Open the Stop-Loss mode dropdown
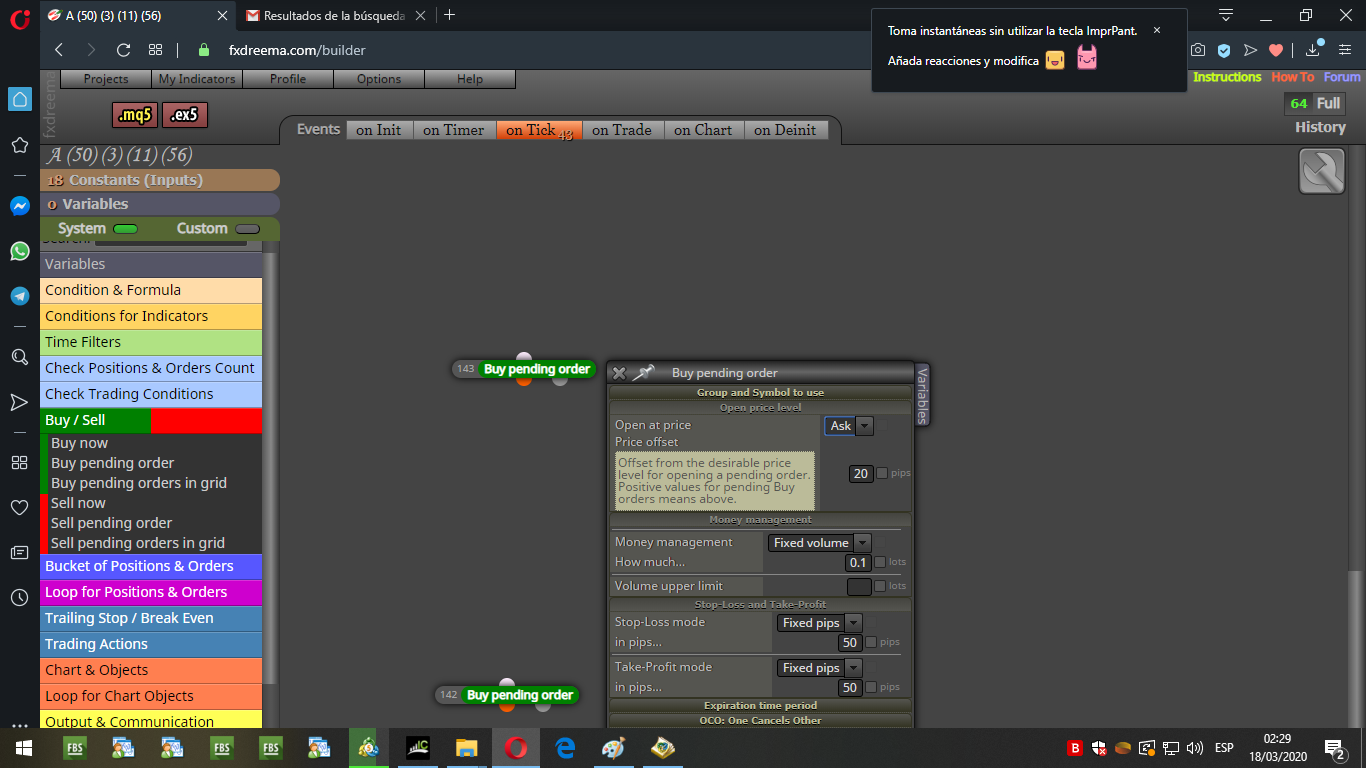Screen dimensions: 1366x768 (819, 623)
